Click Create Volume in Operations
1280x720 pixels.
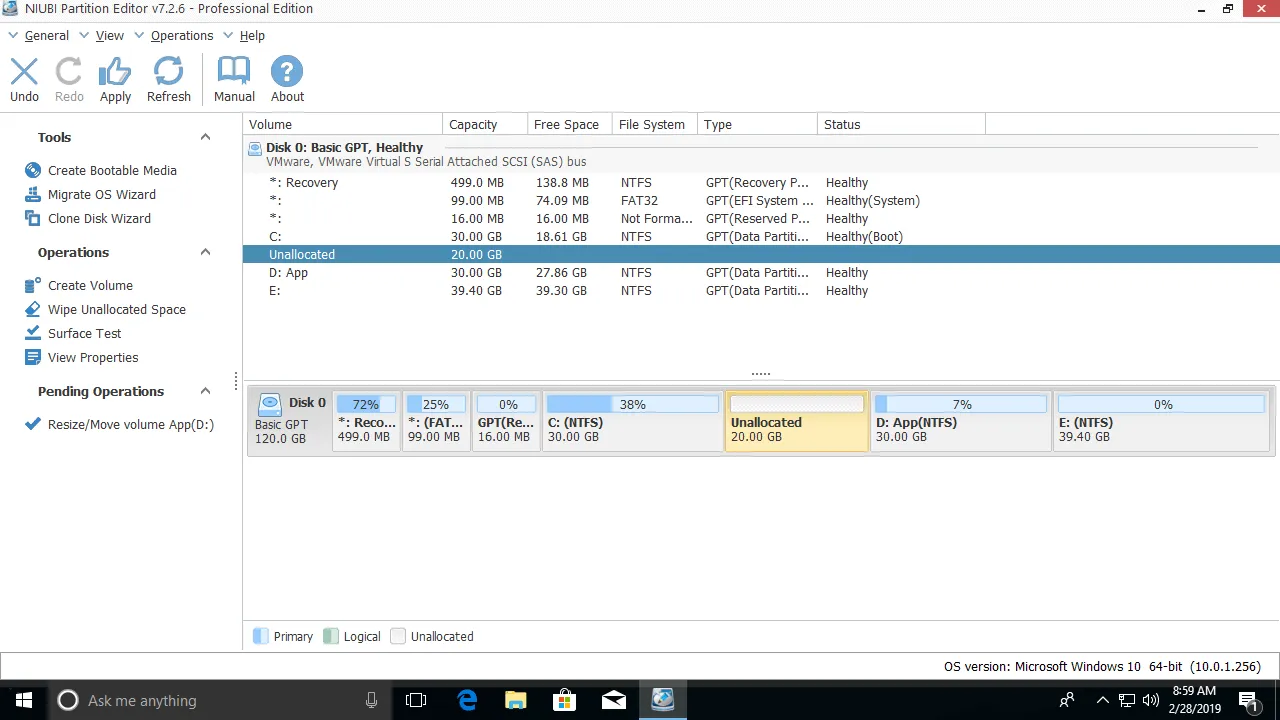click(89, 286)
